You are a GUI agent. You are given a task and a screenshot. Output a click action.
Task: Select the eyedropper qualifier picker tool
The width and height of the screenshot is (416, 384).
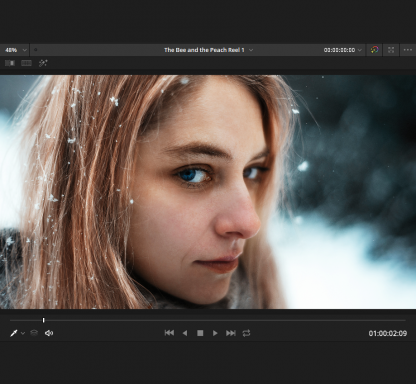(14, 333)
